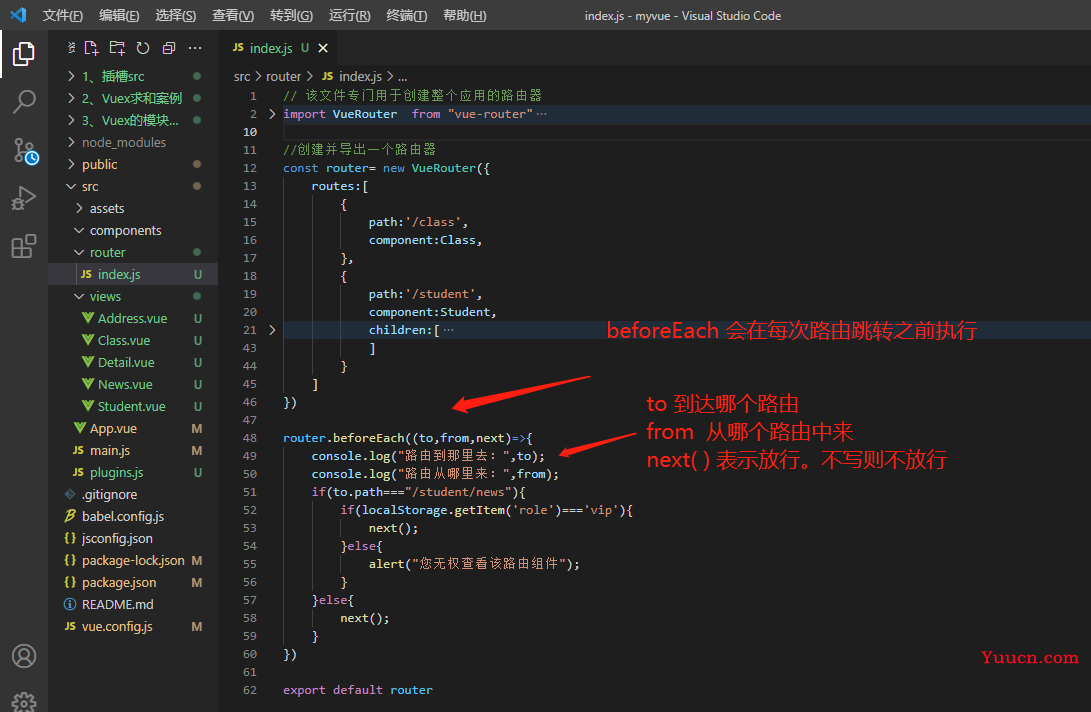Viewport: 1091px width, 712px height.
Task: Click line number 48 in gutter
Action: click(250, 438)
